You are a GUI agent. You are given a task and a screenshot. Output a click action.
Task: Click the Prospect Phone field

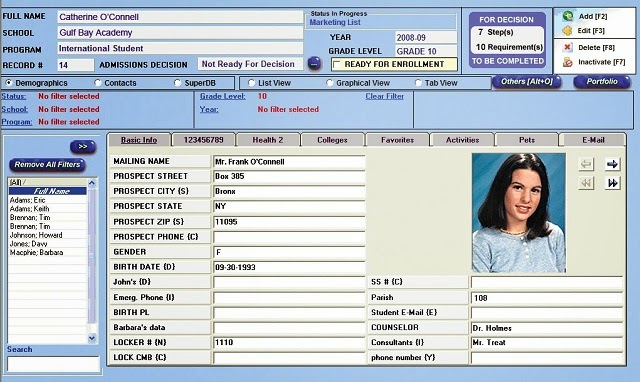(x=289, y=237)
